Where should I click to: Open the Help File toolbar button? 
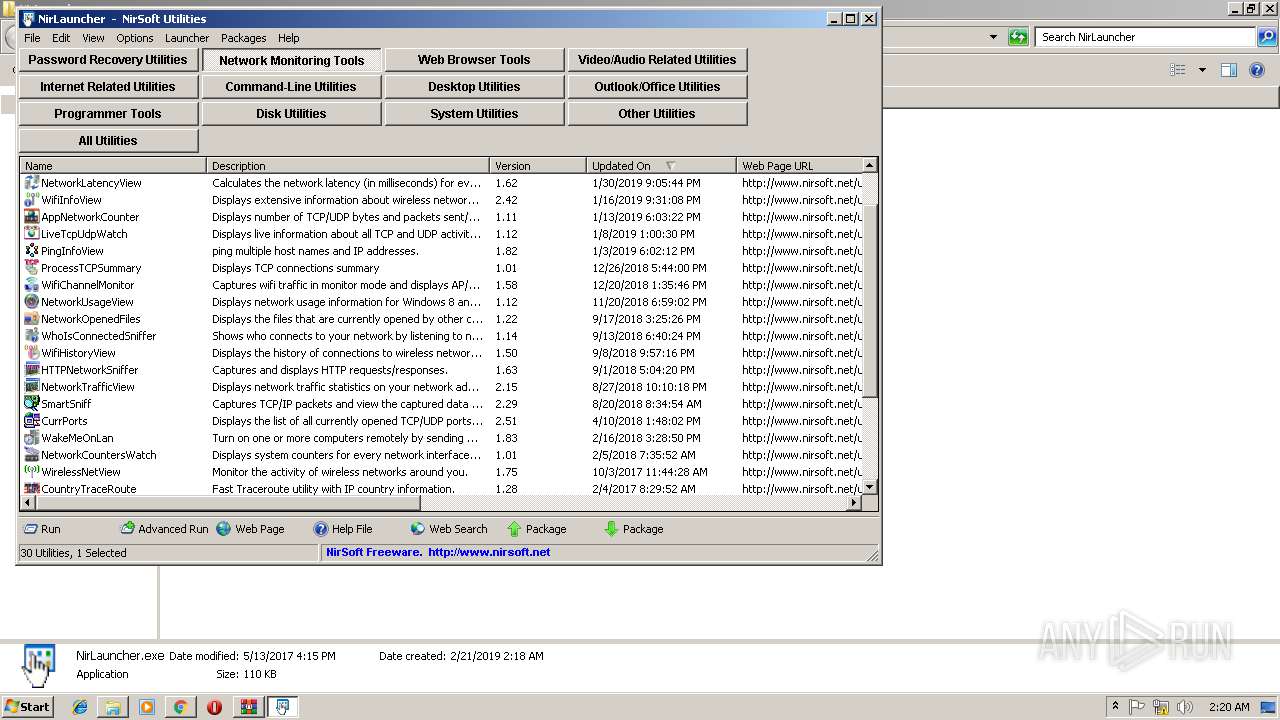(x=343, y=529)
